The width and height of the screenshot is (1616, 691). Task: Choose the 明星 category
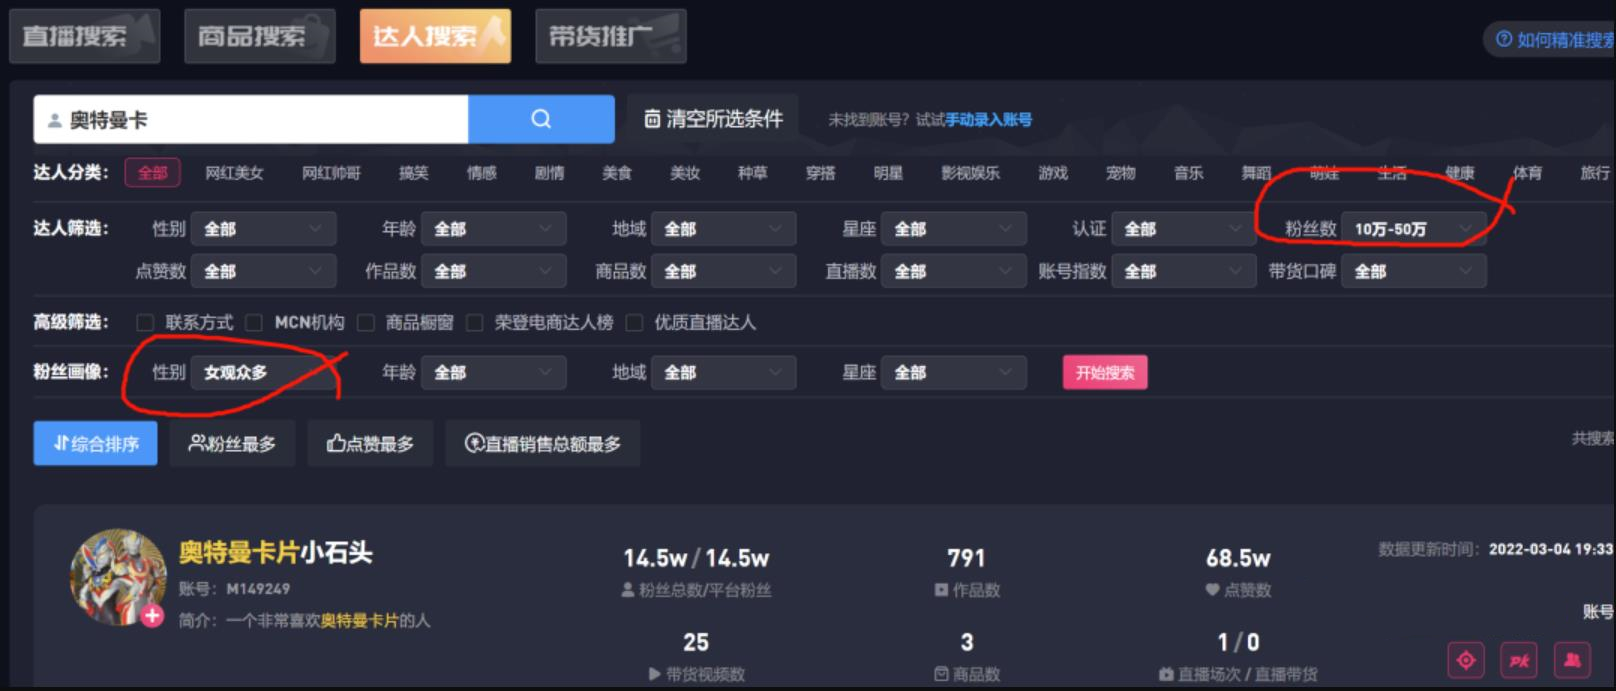pos(888,173)
